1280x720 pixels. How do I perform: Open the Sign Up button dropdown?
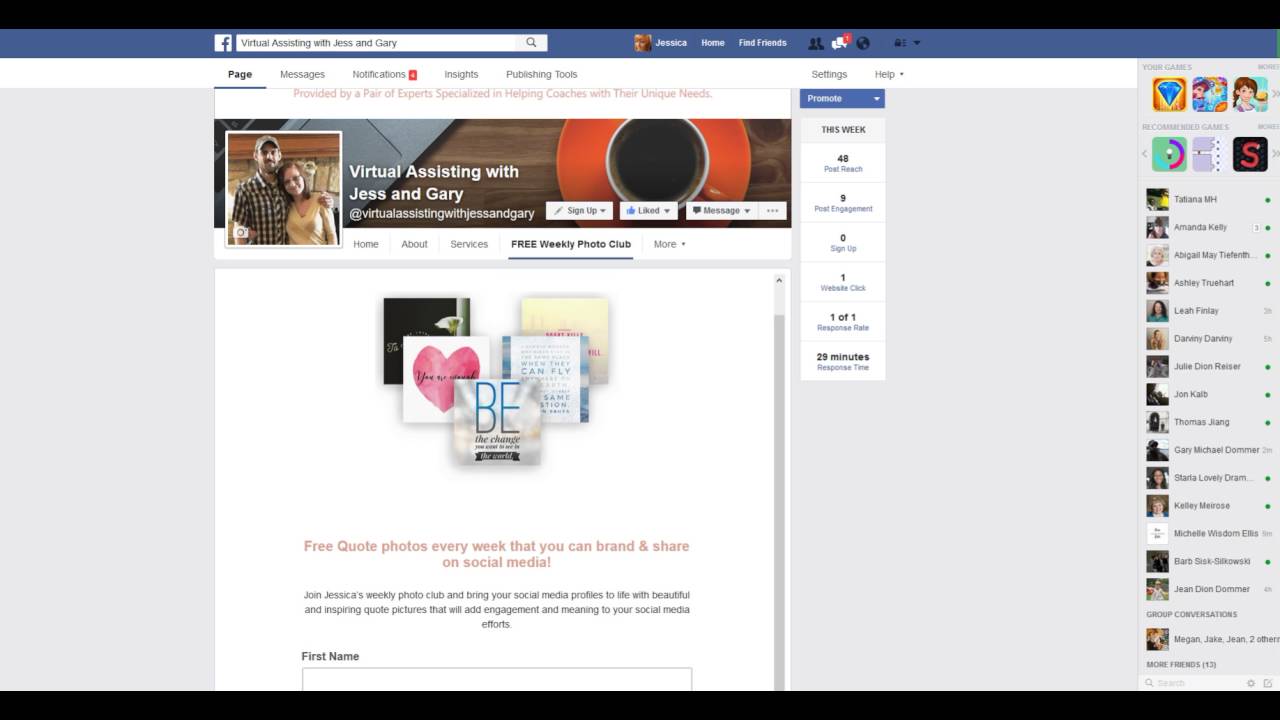[579, 210]
